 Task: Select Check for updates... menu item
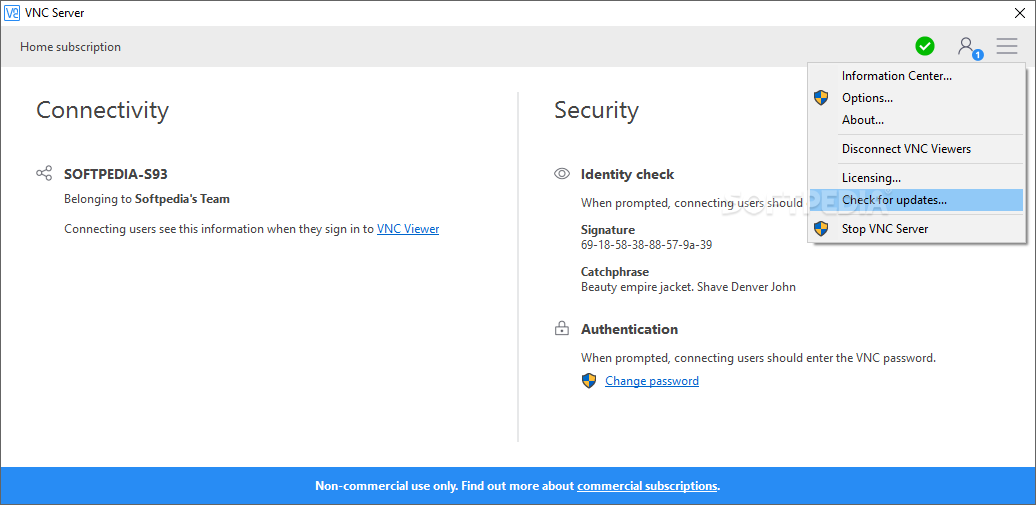click(x=916, y=200)
